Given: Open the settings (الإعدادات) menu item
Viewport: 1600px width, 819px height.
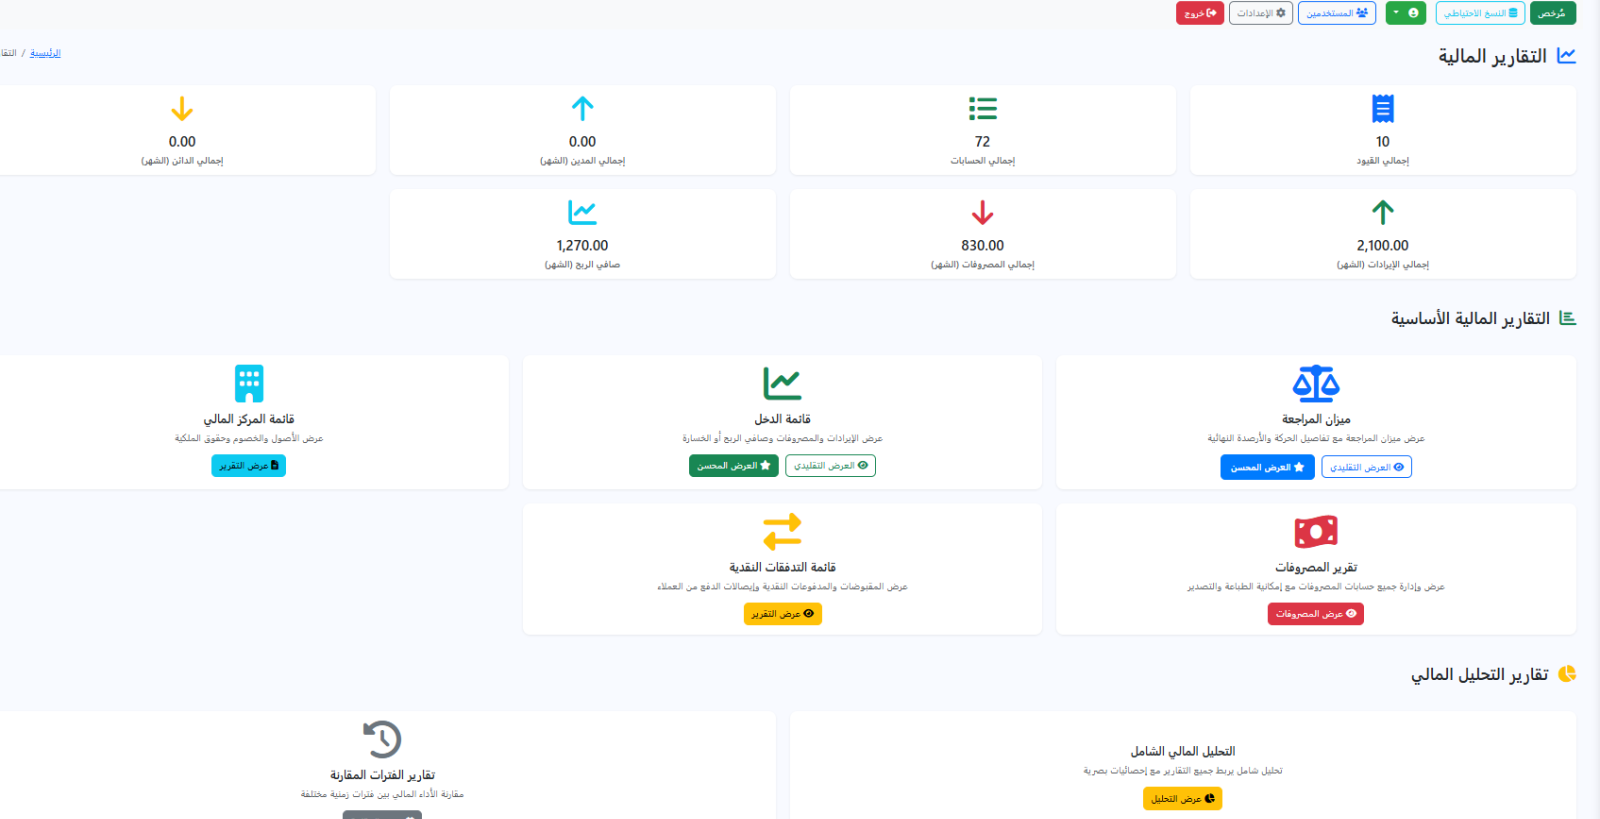Looking at the screenshot, I should [x=1261, y=13].
